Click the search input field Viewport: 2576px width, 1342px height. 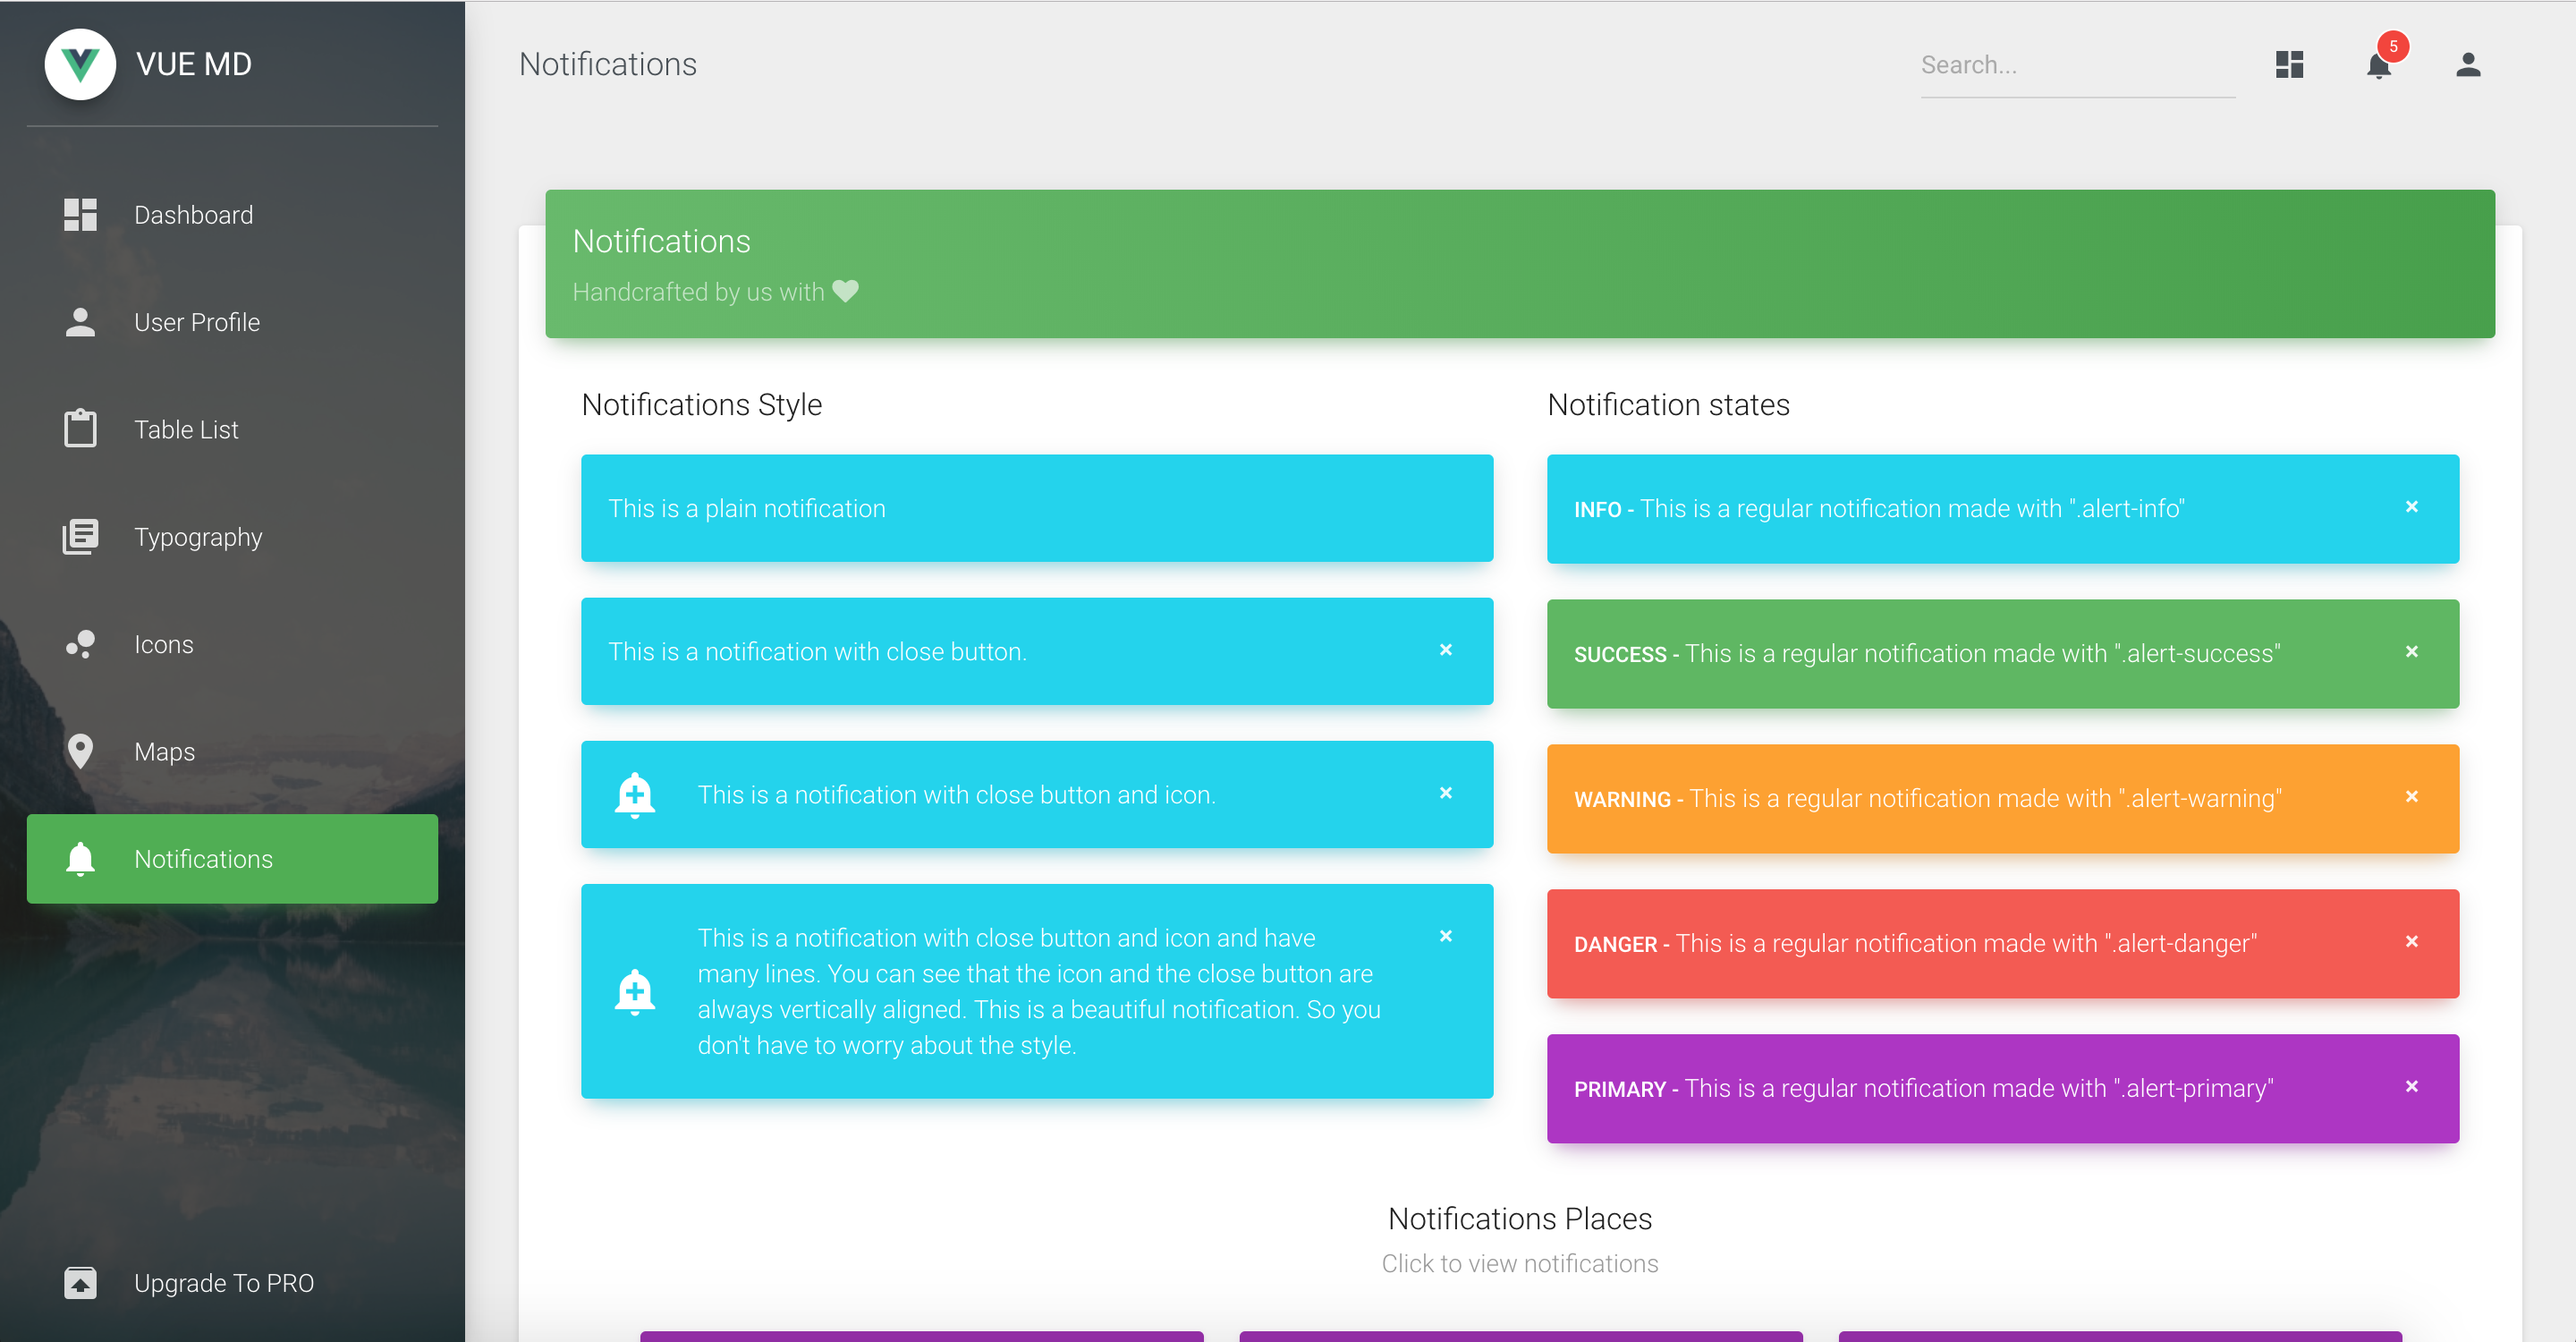pyautogui.click(x=2080, y=64)
